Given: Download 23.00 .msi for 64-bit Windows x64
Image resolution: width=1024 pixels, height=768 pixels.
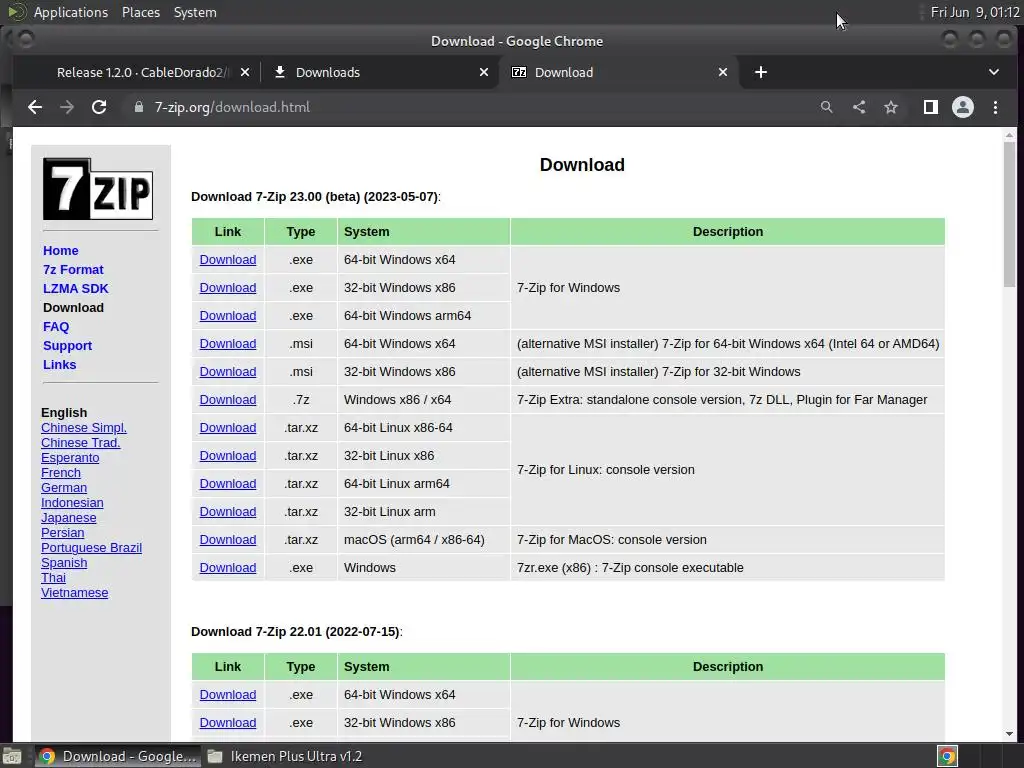Looking at the screenshot, I should coord(228,344).
